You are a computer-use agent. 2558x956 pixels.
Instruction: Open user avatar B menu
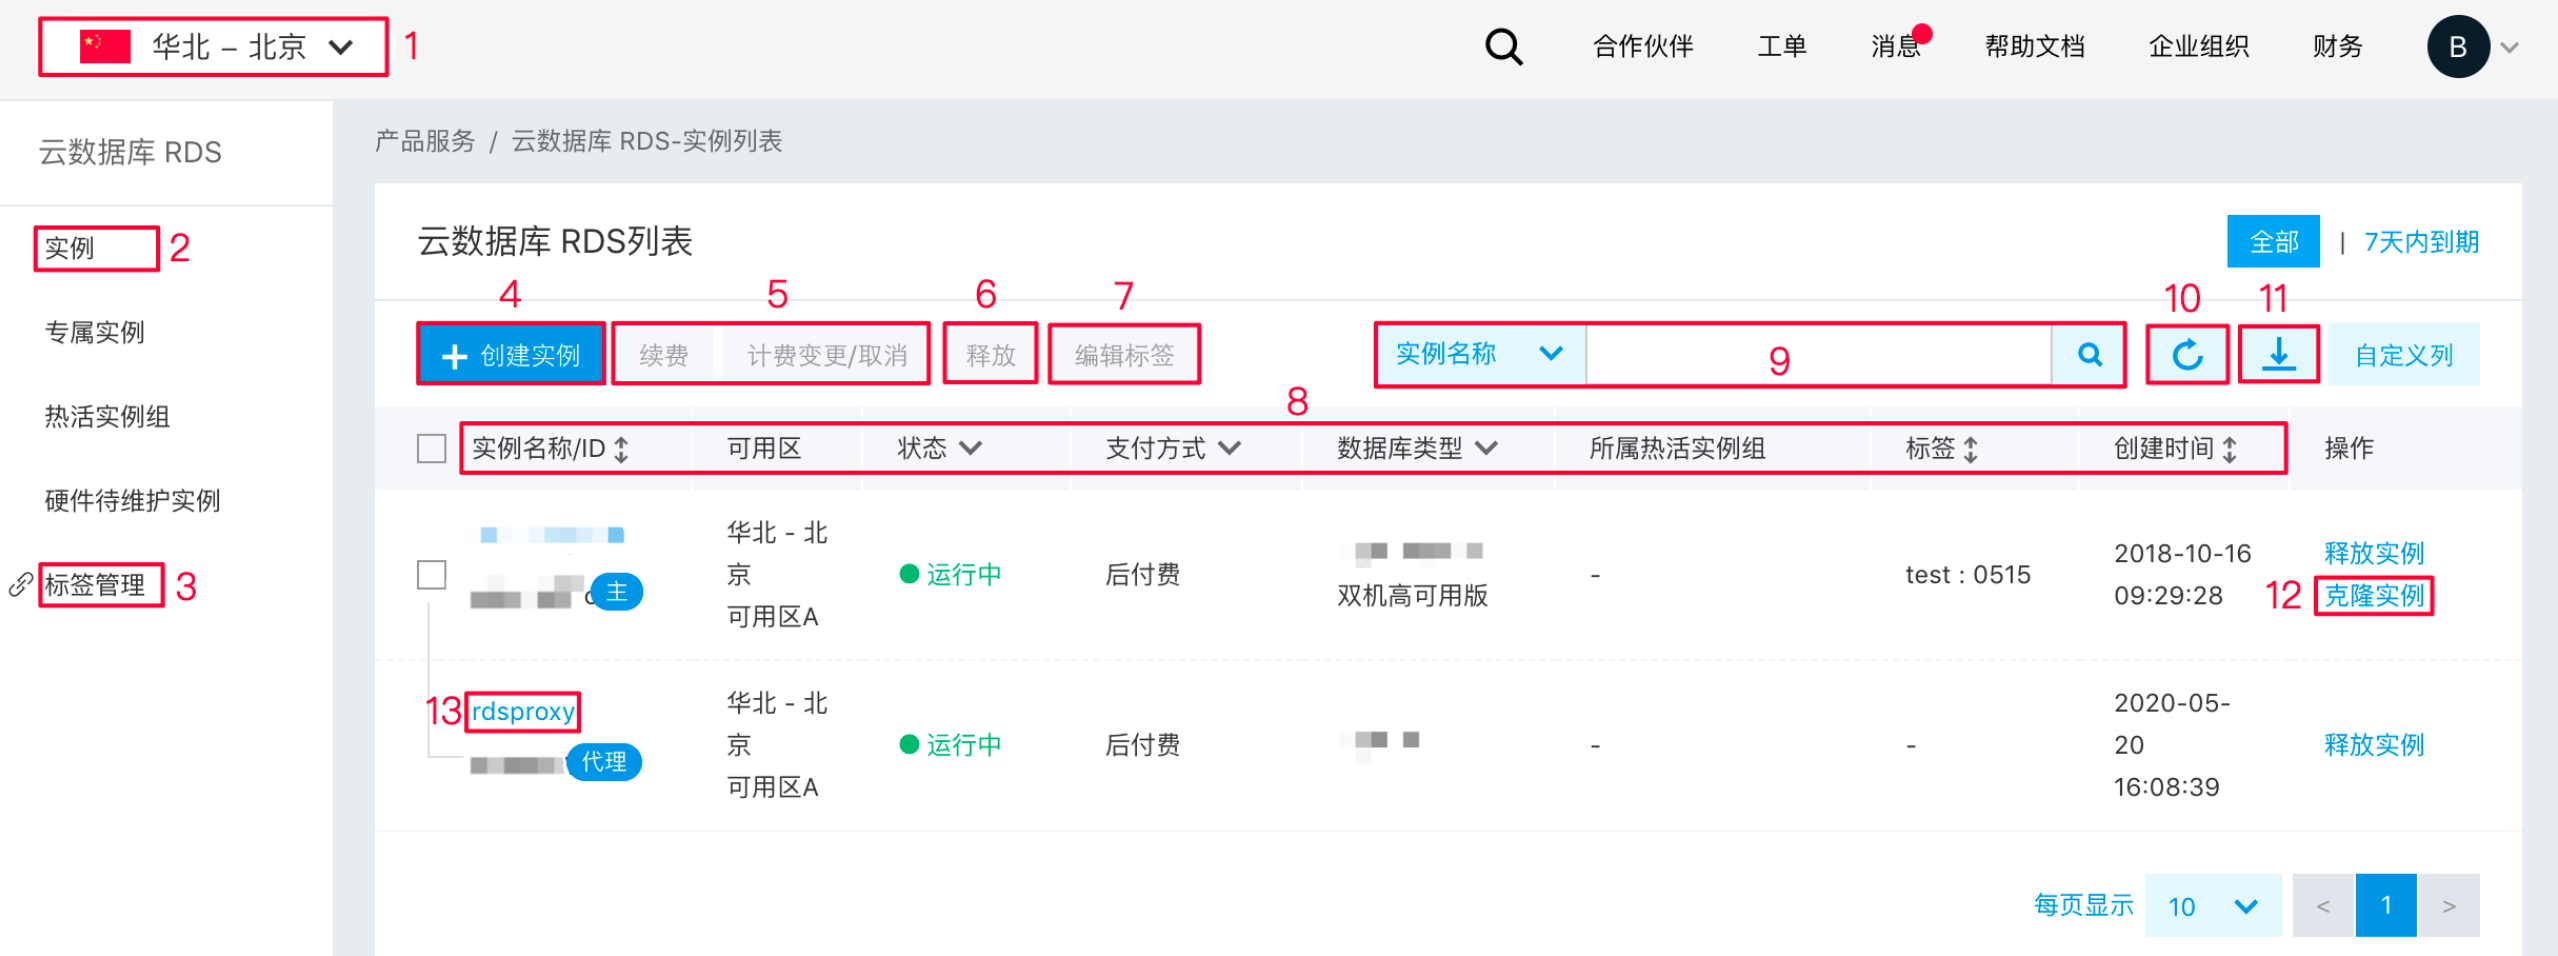point(2457,46)
